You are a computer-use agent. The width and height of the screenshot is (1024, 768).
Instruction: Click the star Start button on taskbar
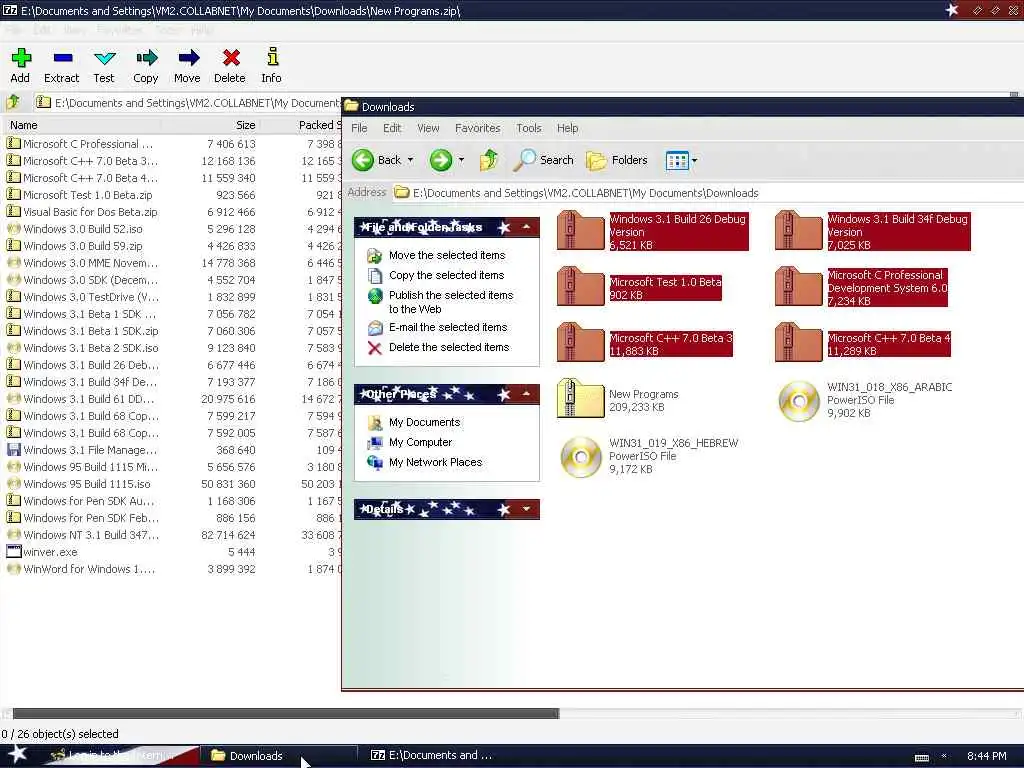tap(17, 754)
